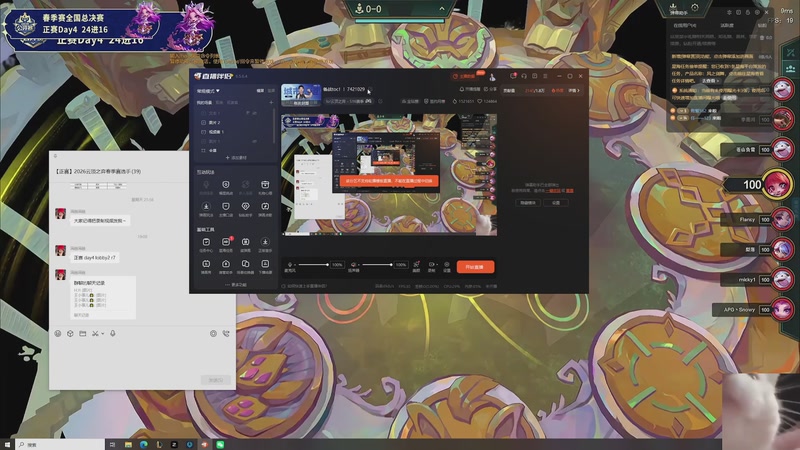Click the orange 开始直播 start live button
The height and width of the screenshot is (450, 800).
click(475, 267)
